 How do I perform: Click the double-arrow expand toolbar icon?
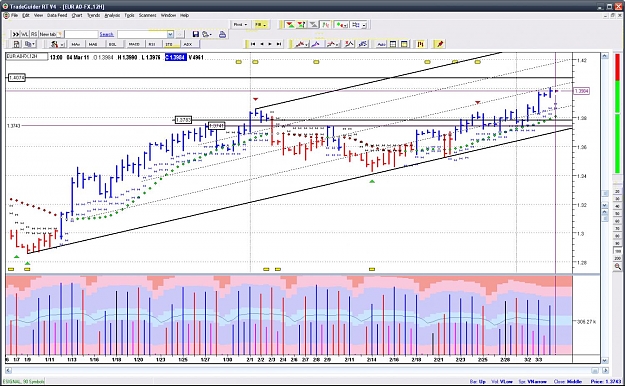coord(16,34)
